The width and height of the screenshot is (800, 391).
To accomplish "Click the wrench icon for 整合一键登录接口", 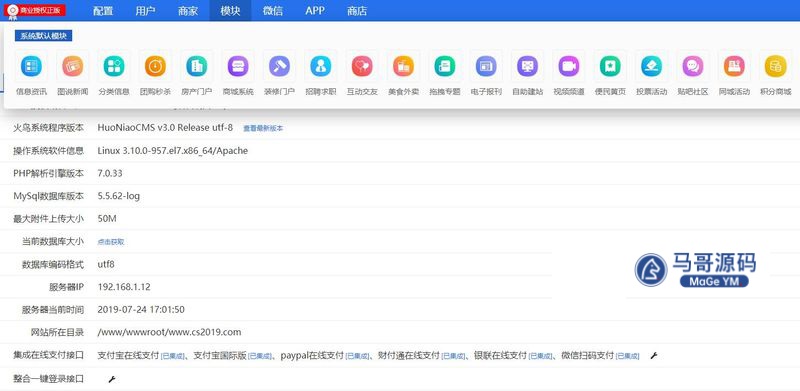I will (111, 379).
